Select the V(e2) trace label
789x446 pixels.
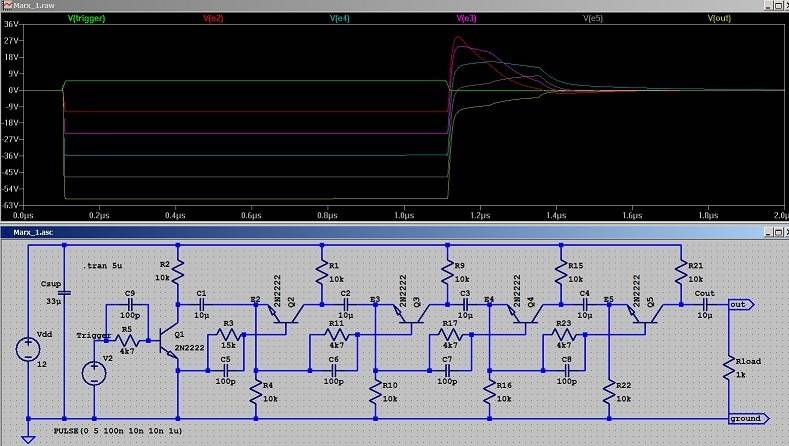tap(214, 18)
